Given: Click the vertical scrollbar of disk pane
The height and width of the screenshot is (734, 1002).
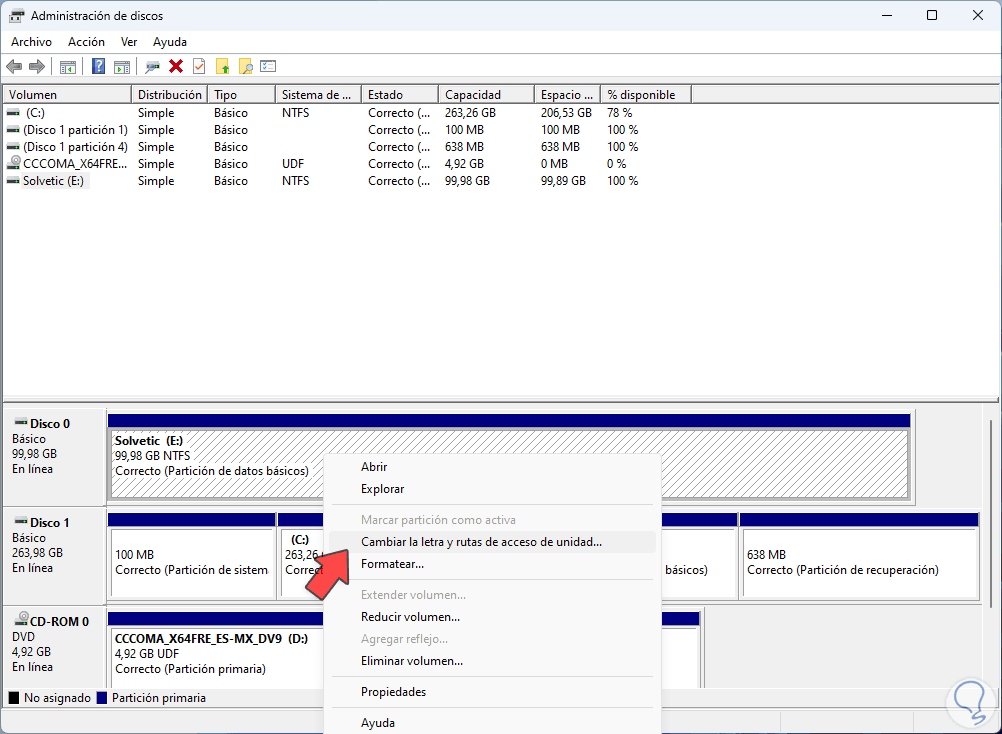Looking at the screenshot, I should 991,514.
